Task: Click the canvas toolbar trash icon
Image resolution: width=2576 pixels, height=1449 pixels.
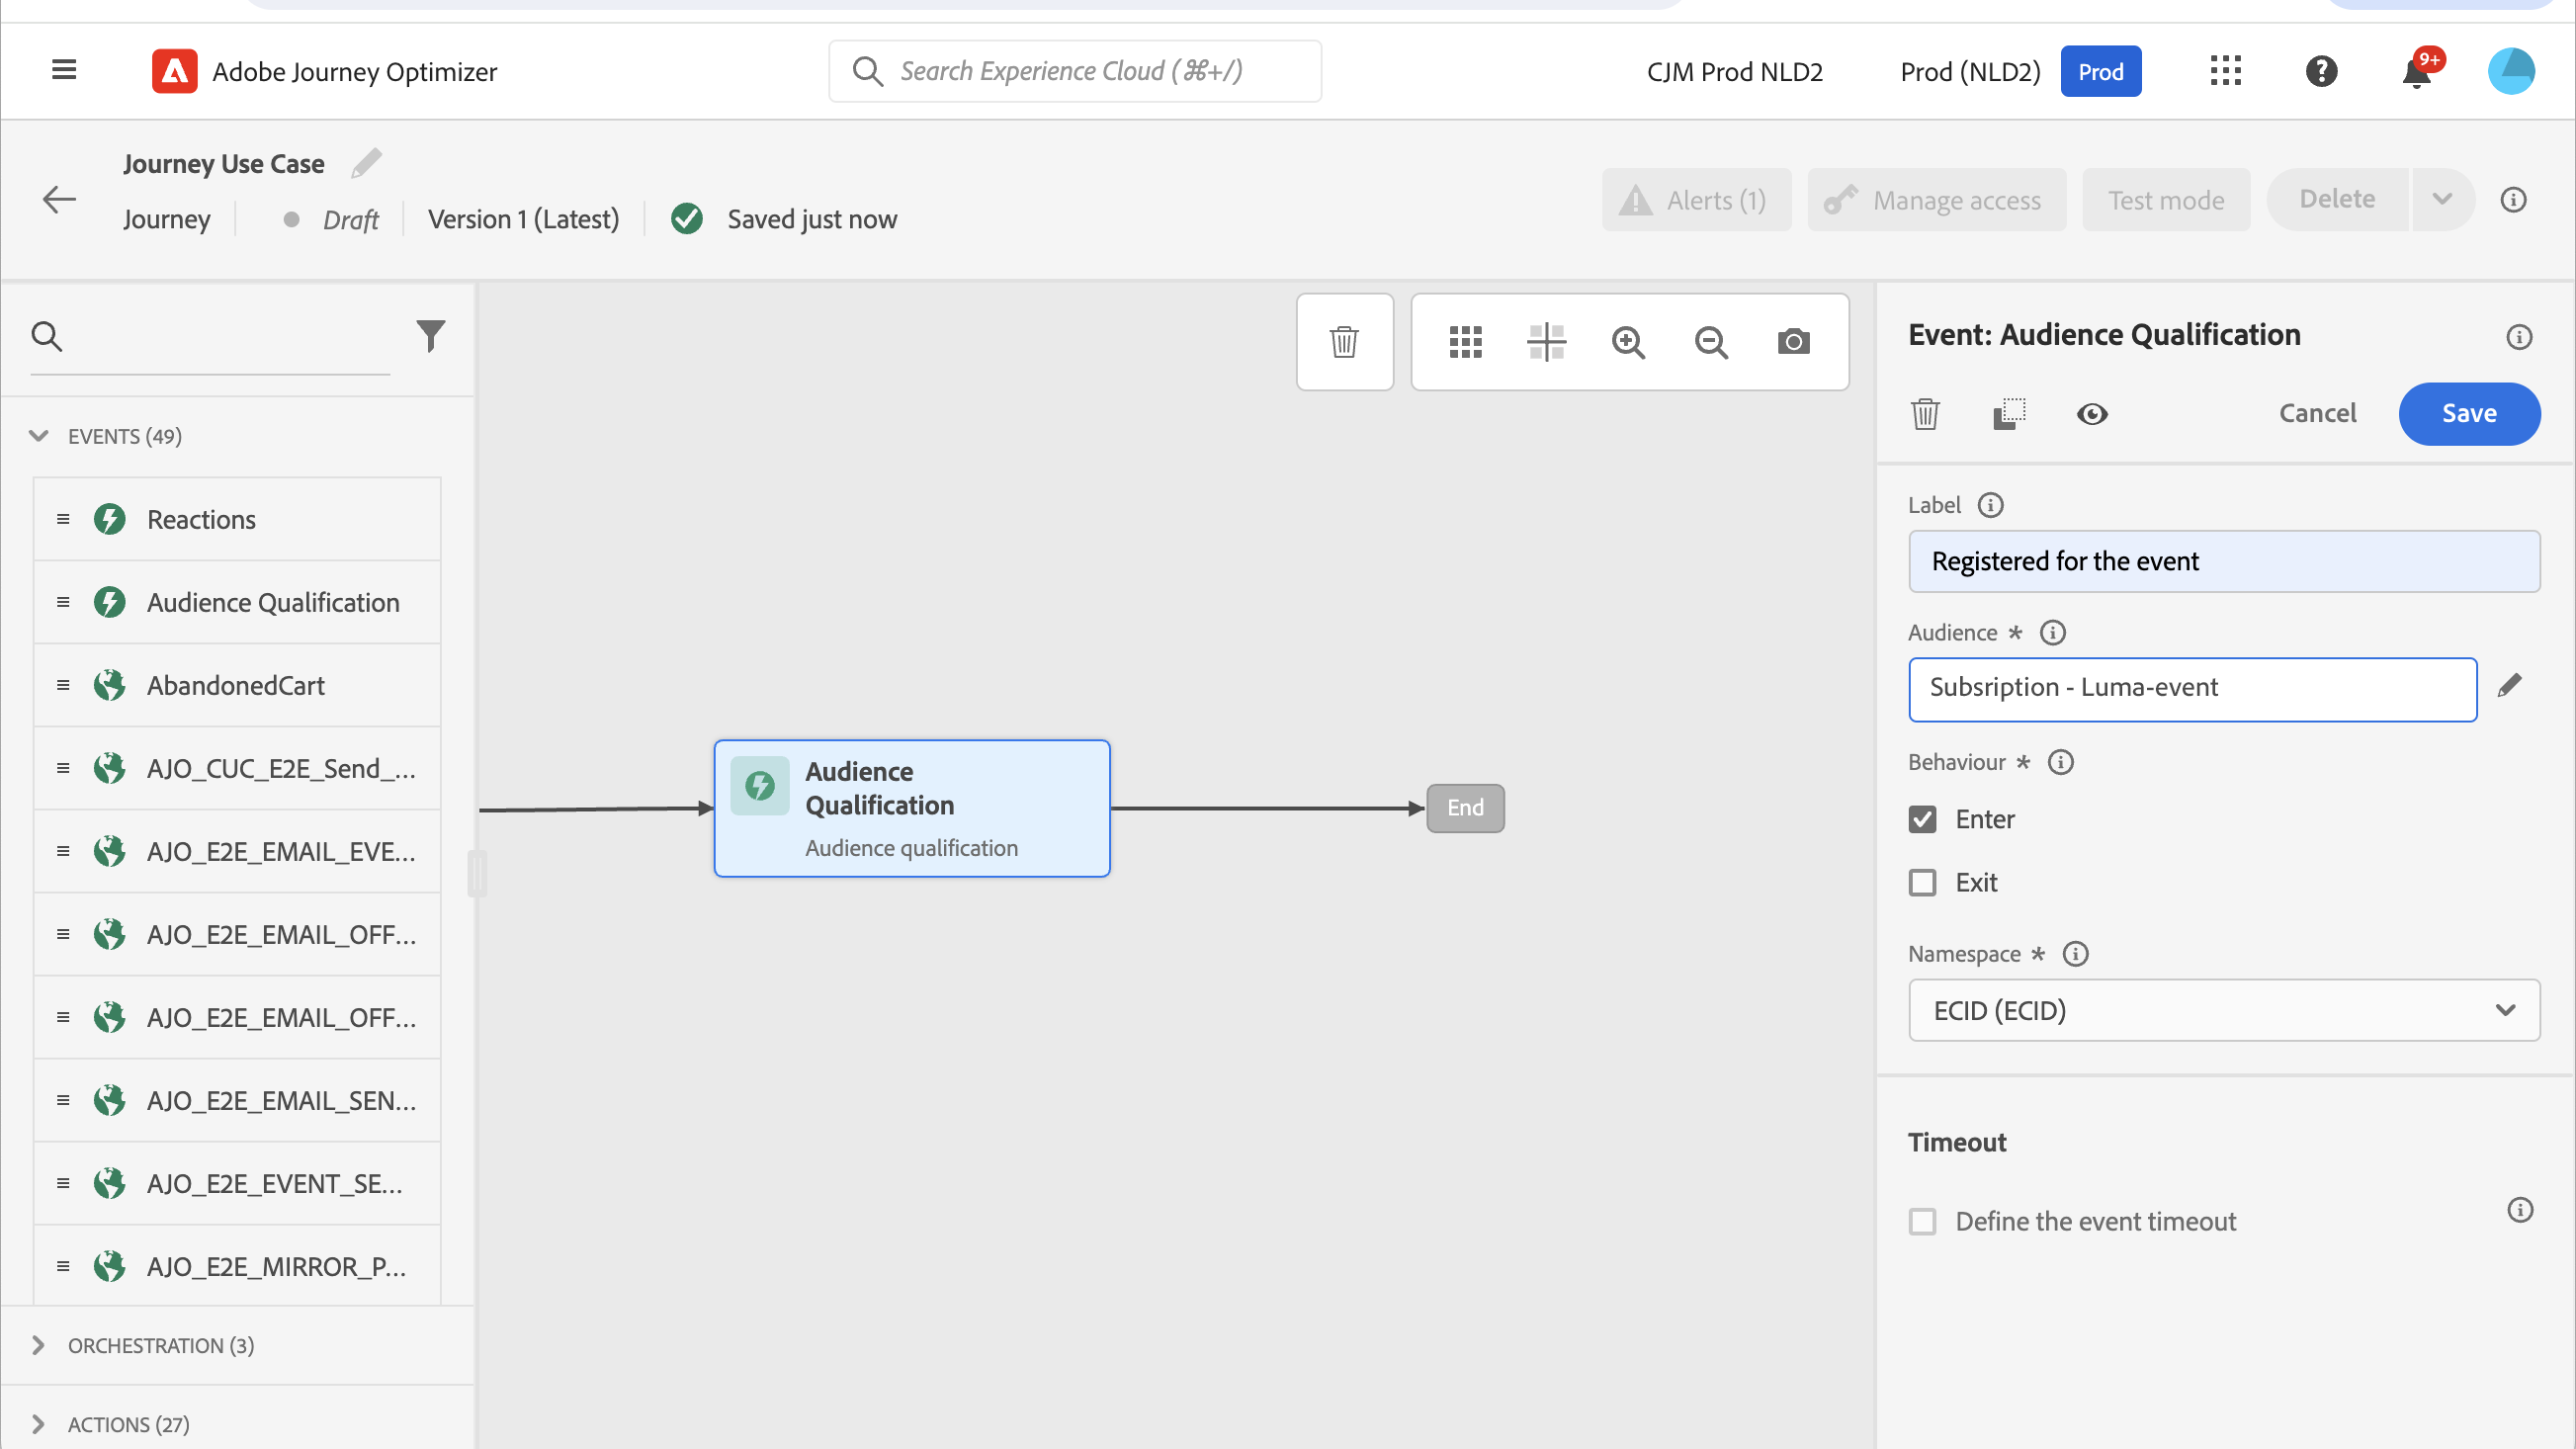Action: pyautogui.click(x=1344, y=342)
